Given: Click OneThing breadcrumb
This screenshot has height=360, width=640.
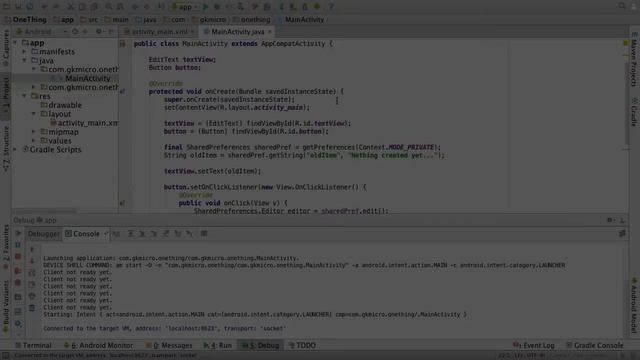Looking at the screenshot, I should click(25, 20).
